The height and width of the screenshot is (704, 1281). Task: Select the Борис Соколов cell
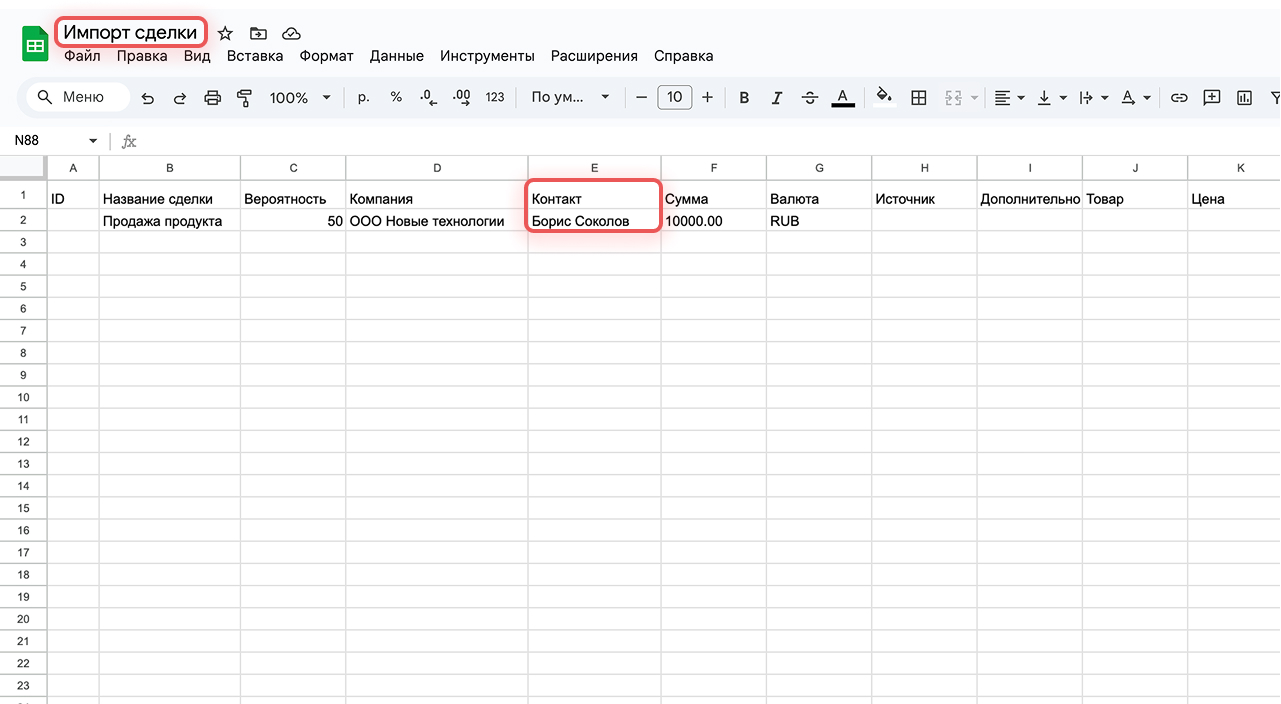point(594,220)
